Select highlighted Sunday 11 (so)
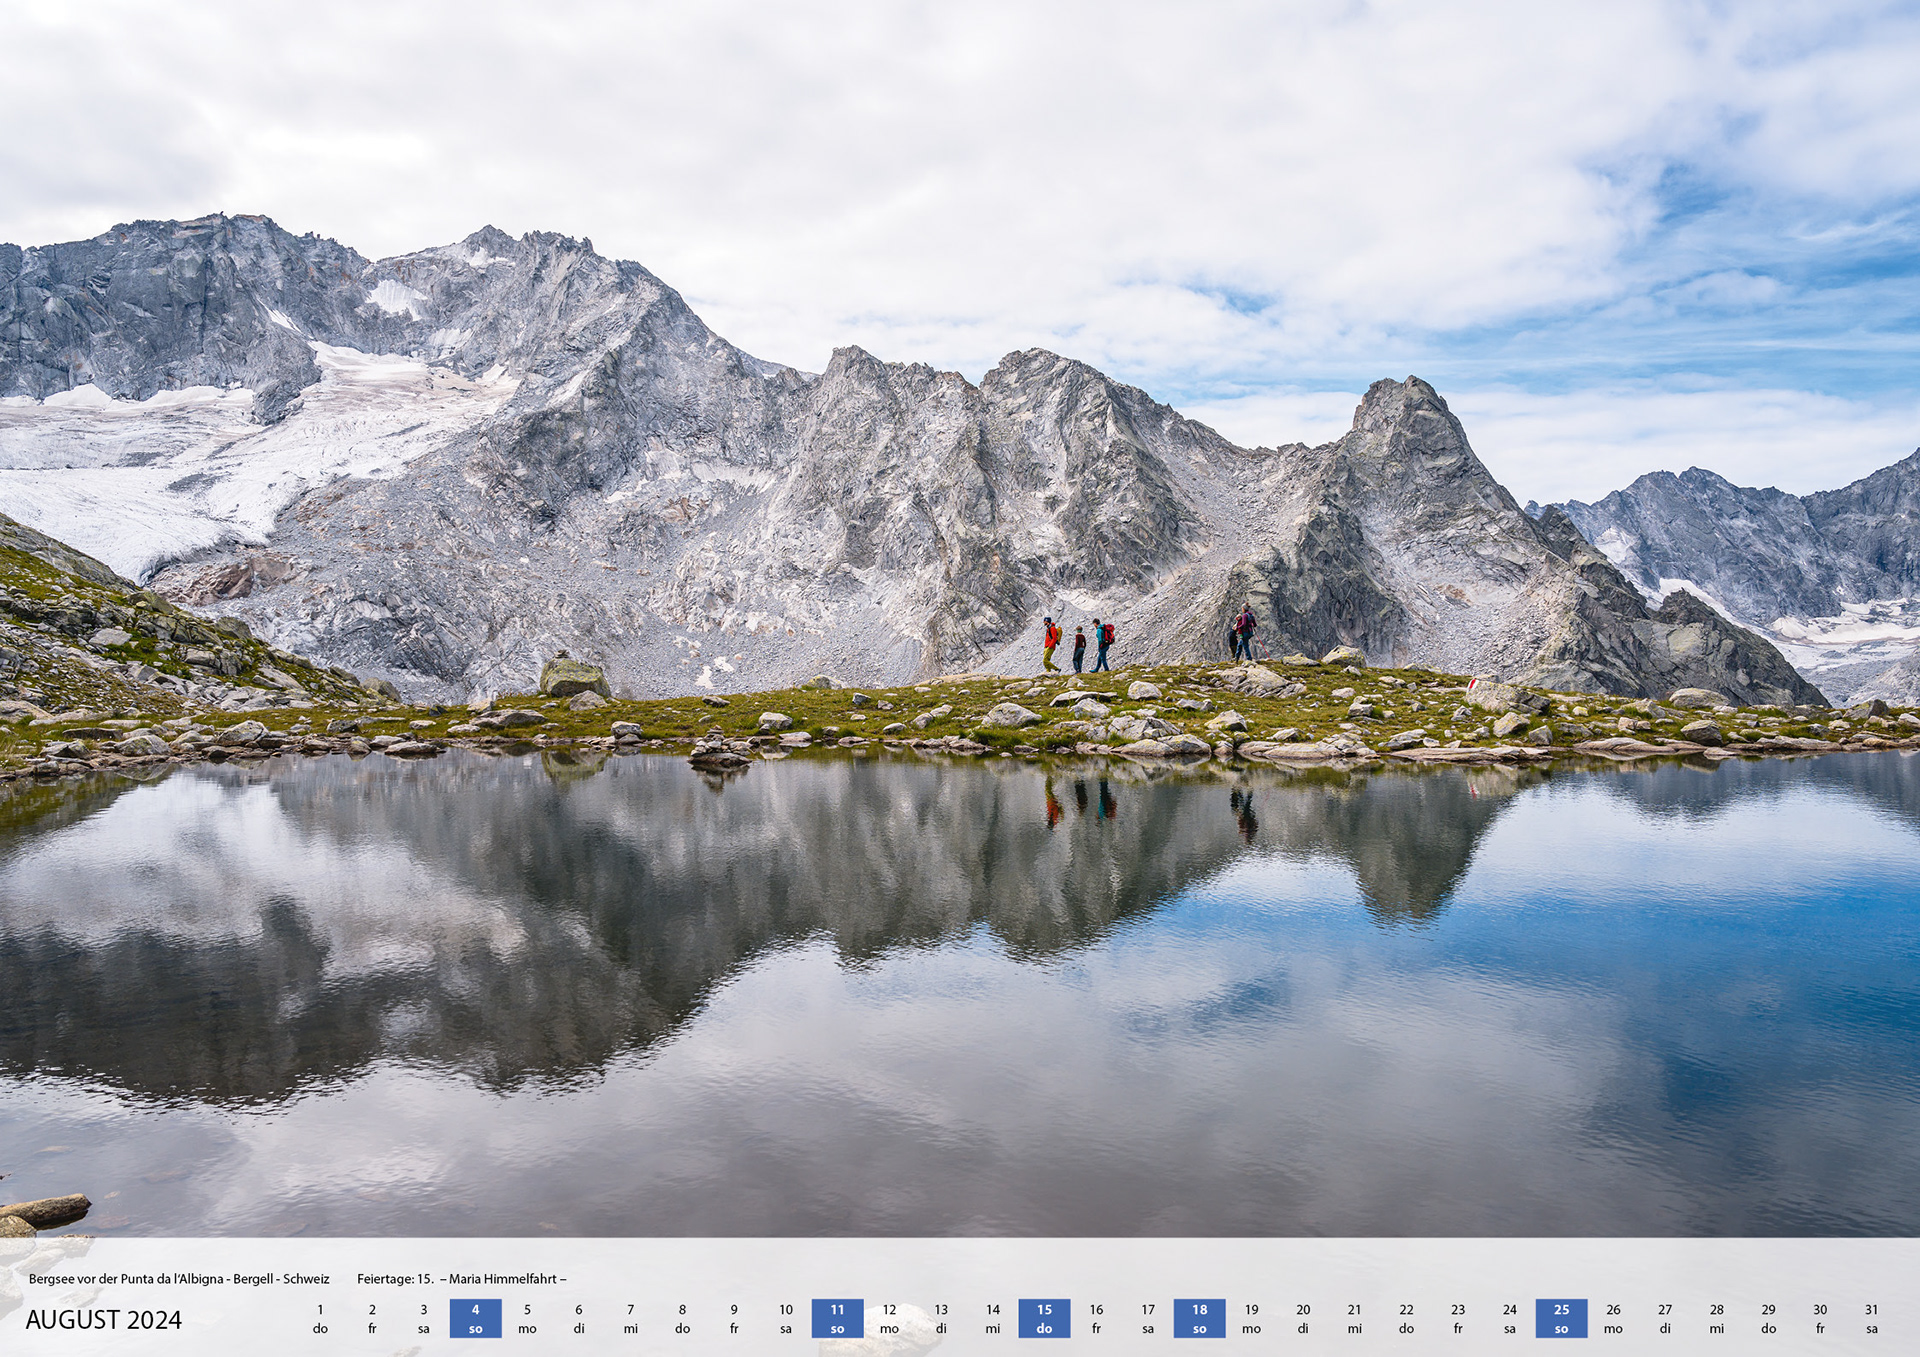Screen dimensions: 1920x1357 pos(837,1319)
